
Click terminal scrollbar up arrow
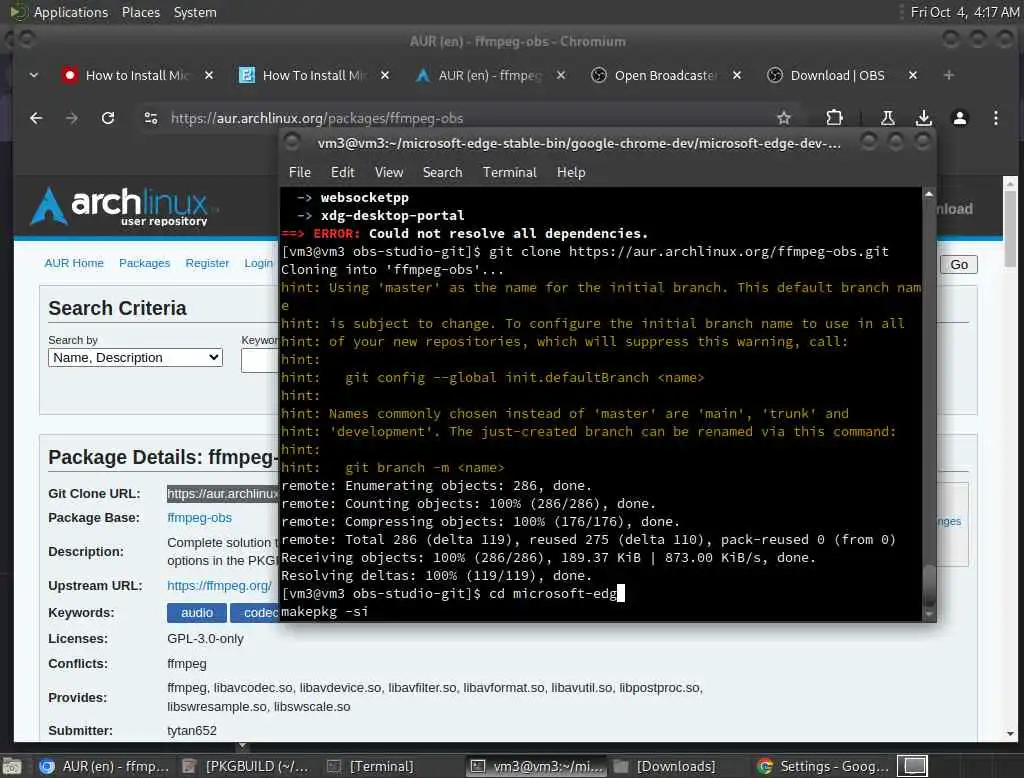929,194
